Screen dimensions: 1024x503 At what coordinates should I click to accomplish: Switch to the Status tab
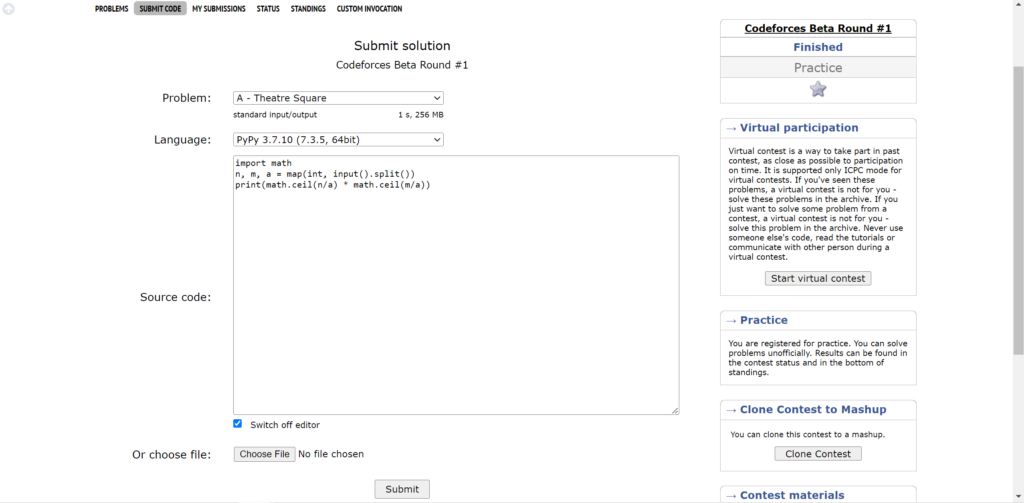tap(268, 9)
